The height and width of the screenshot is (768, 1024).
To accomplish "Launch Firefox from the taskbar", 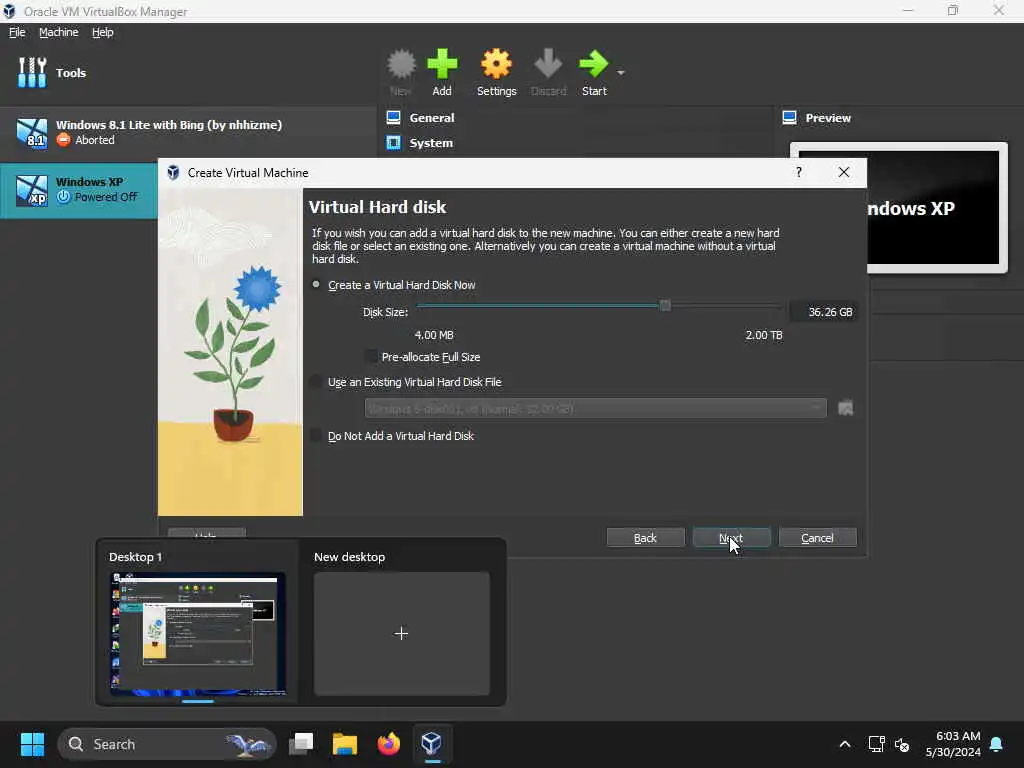I will [389, 743].
